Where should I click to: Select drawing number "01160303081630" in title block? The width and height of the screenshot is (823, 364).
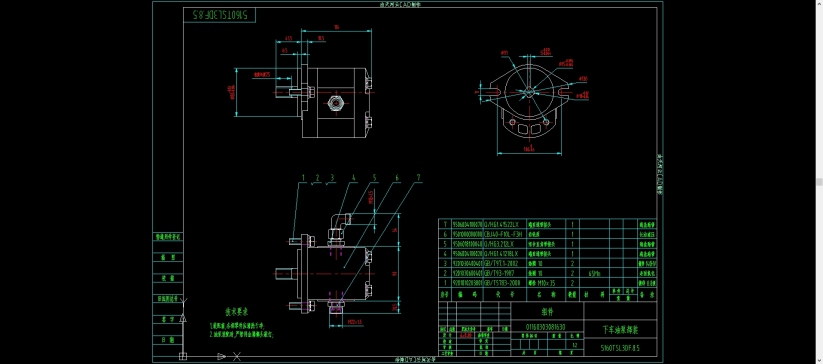[x=546, y=326]
